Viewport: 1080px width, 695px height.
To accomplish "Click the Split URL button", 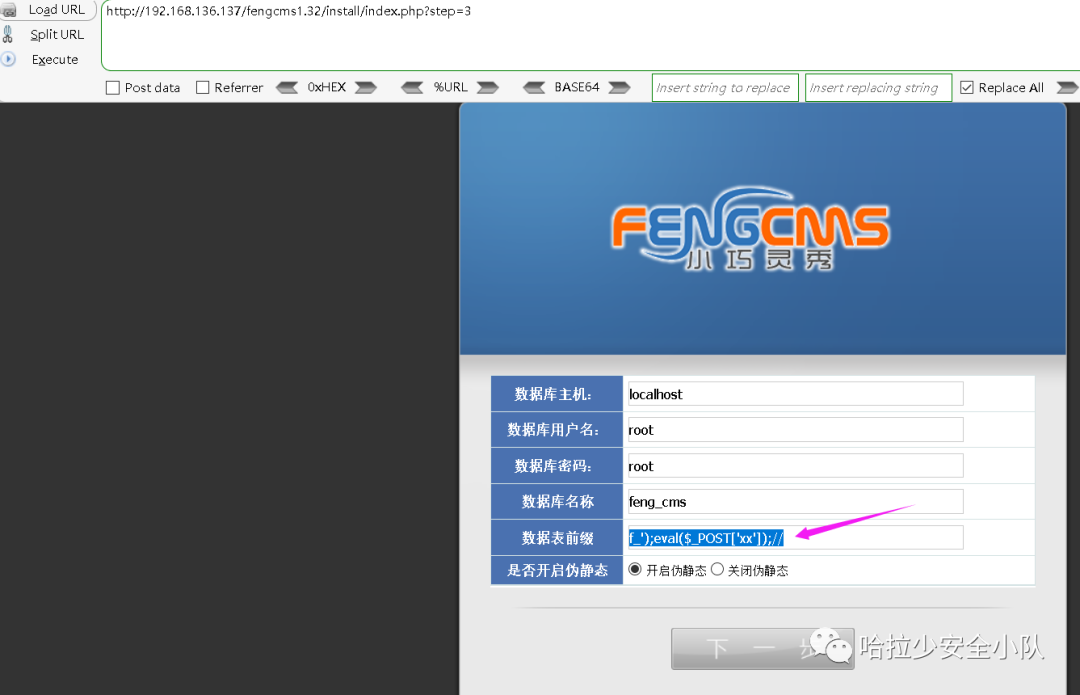I will point(56,34).
